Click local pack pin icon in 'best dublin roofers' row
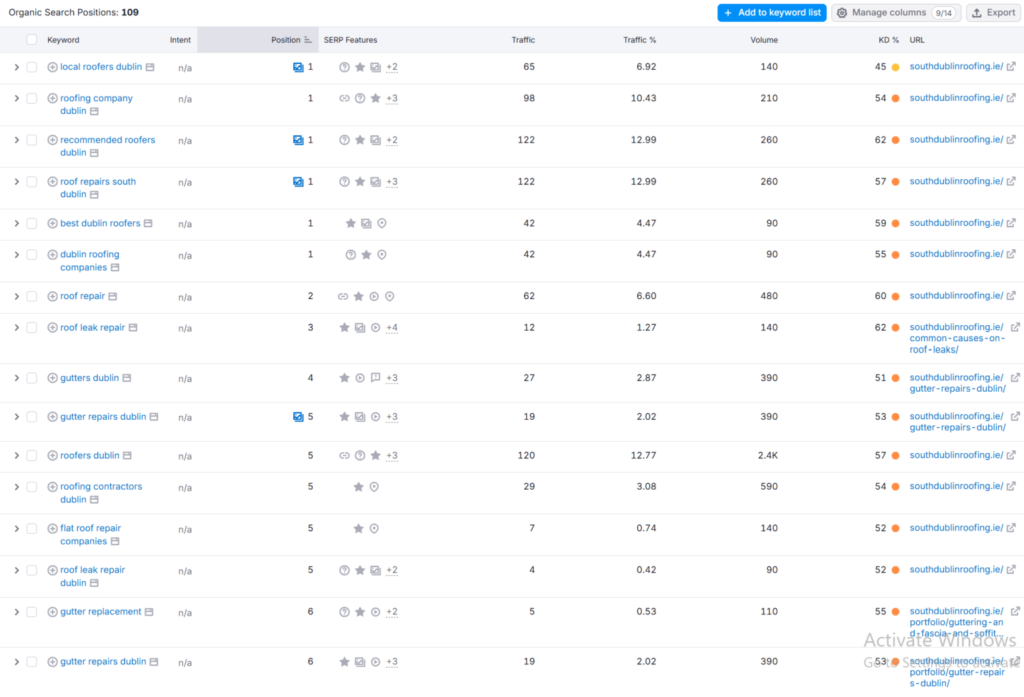The image size is (1024, 697). pyautogui.click(x=382, y=223)
